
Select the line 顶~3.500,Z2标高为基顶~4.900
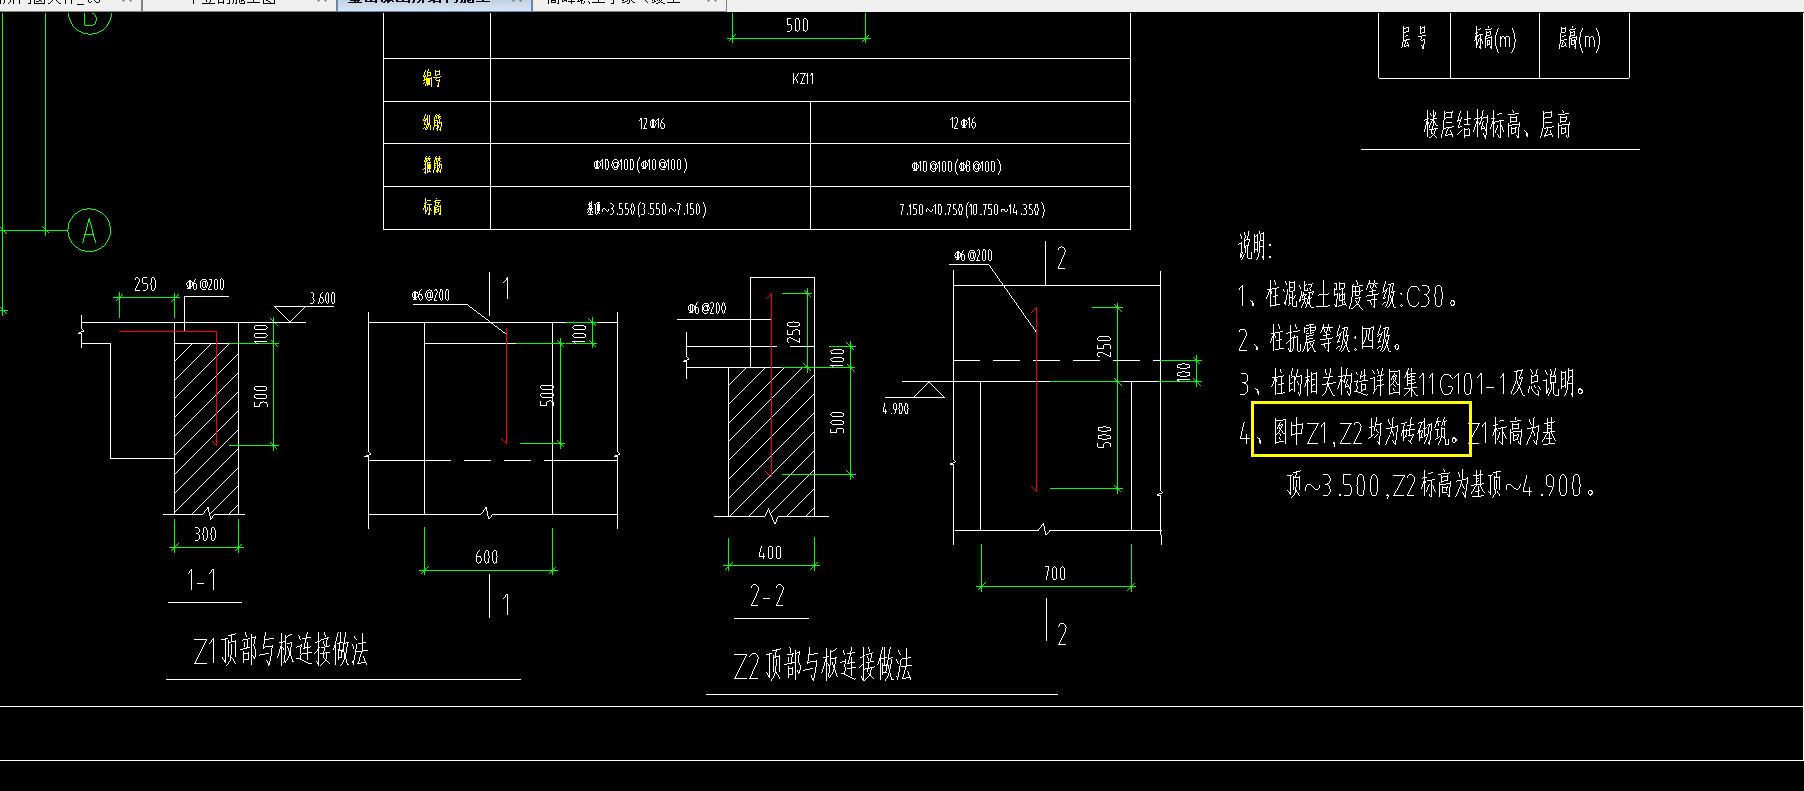click(1441, 486)
